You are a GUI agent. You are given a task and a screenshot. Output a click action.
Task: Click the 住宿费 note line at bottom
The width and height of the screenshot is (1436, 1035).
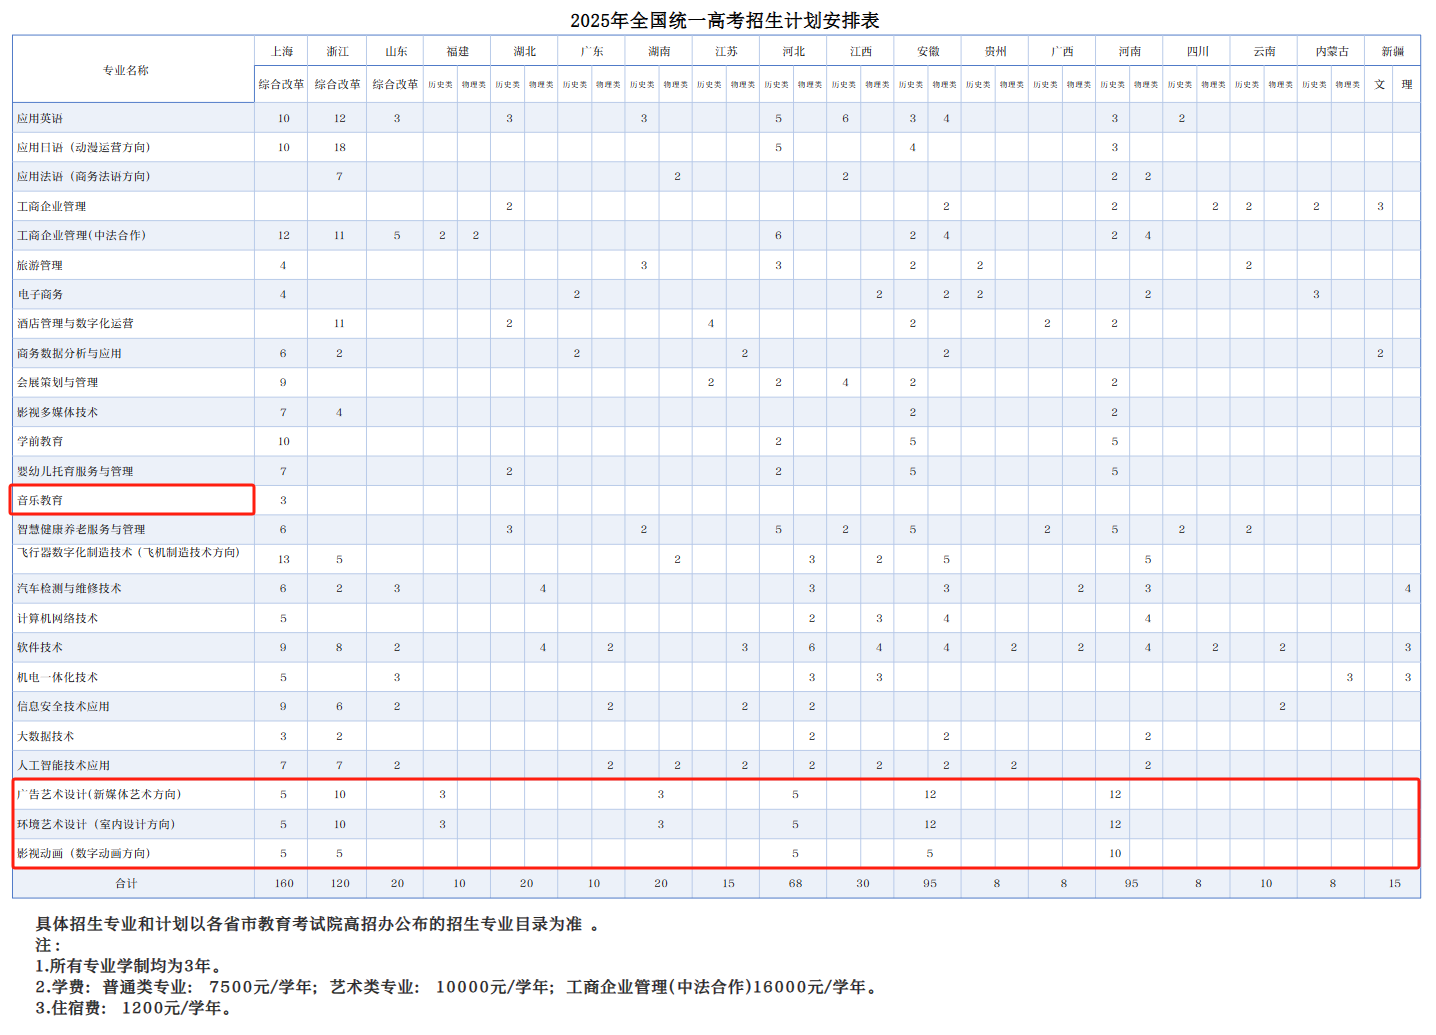[x=134, y=1008]
